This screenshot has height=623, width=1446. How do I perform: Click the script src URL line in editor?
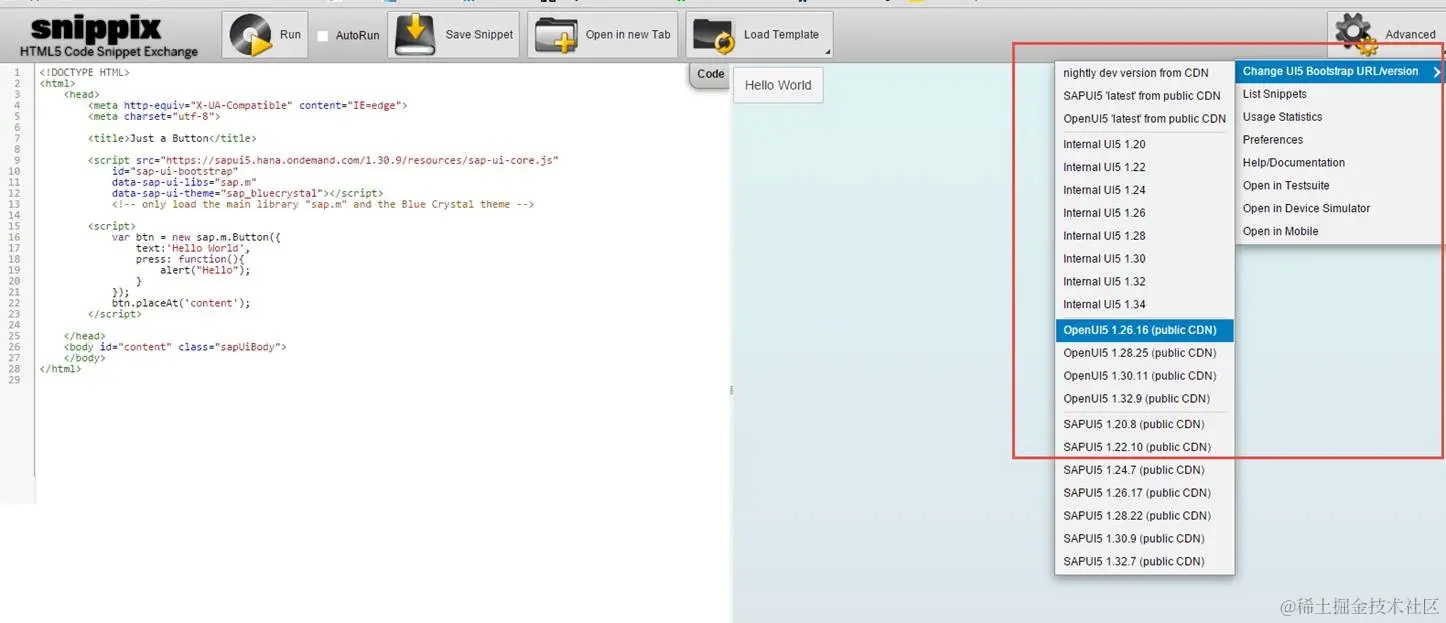(x=323, y=160)
